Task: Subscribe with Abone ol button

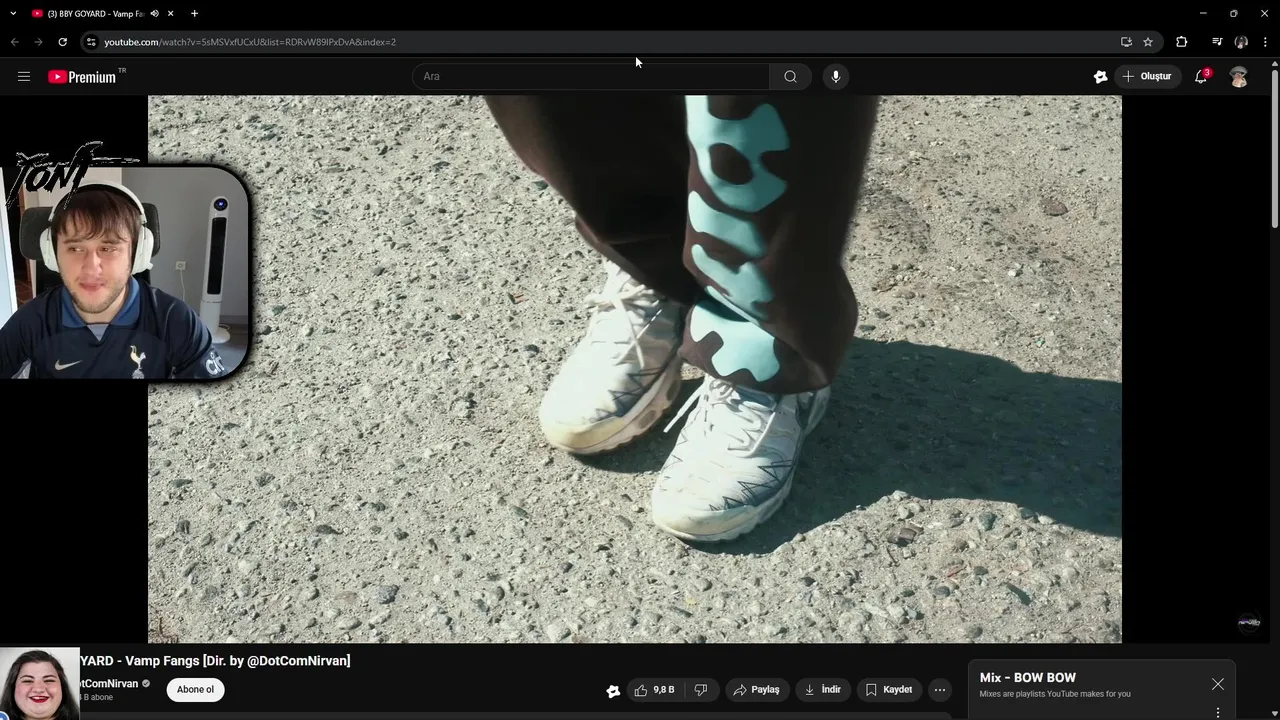Action: [195, 689]
